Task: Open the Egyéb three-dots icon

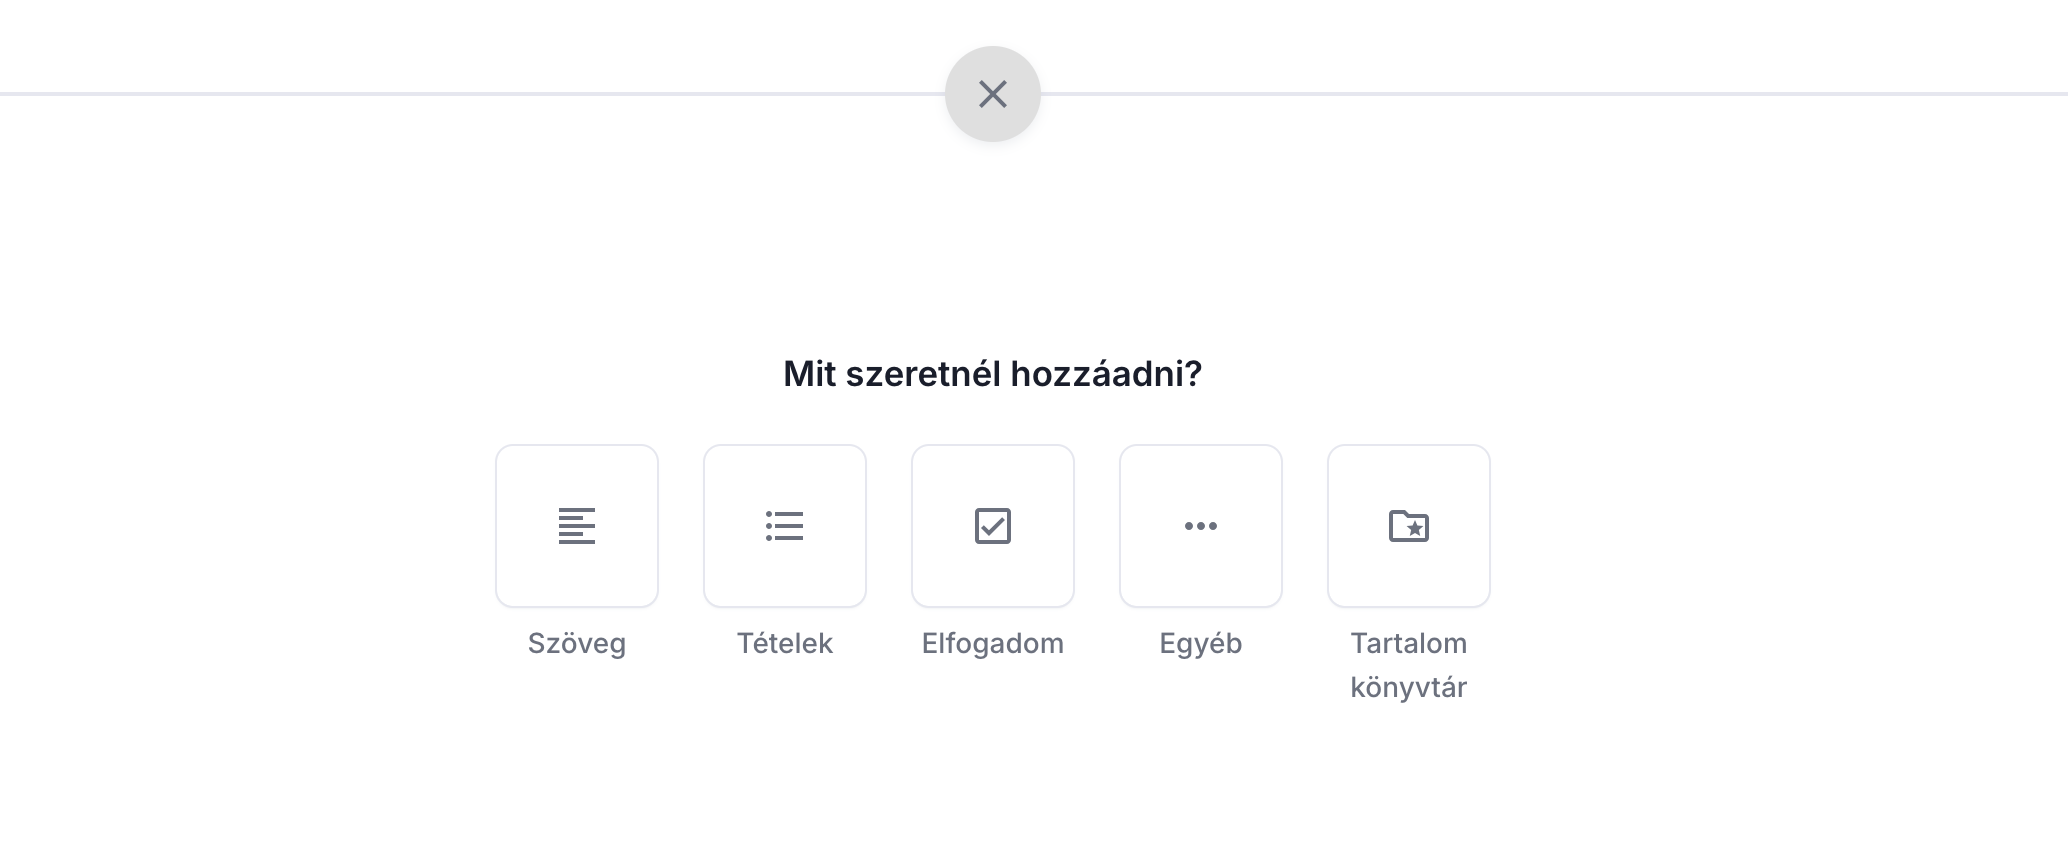Action: tap(1201, 526)
